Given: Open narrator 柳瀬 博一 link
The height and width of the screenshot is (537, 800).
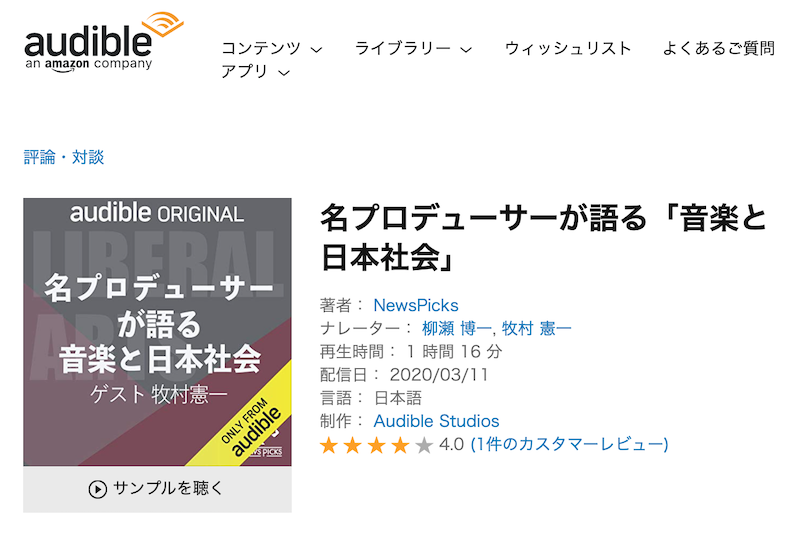Looking at the screenshot, I should [x=457, y=328].
